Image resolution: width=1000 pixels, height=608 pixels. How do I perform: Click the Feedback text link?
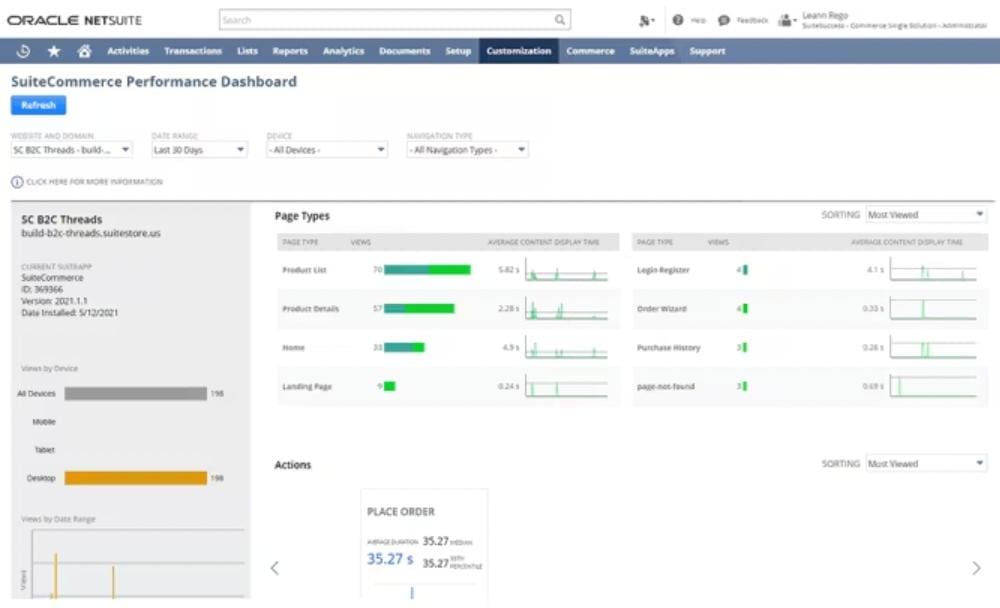(752, 20)
